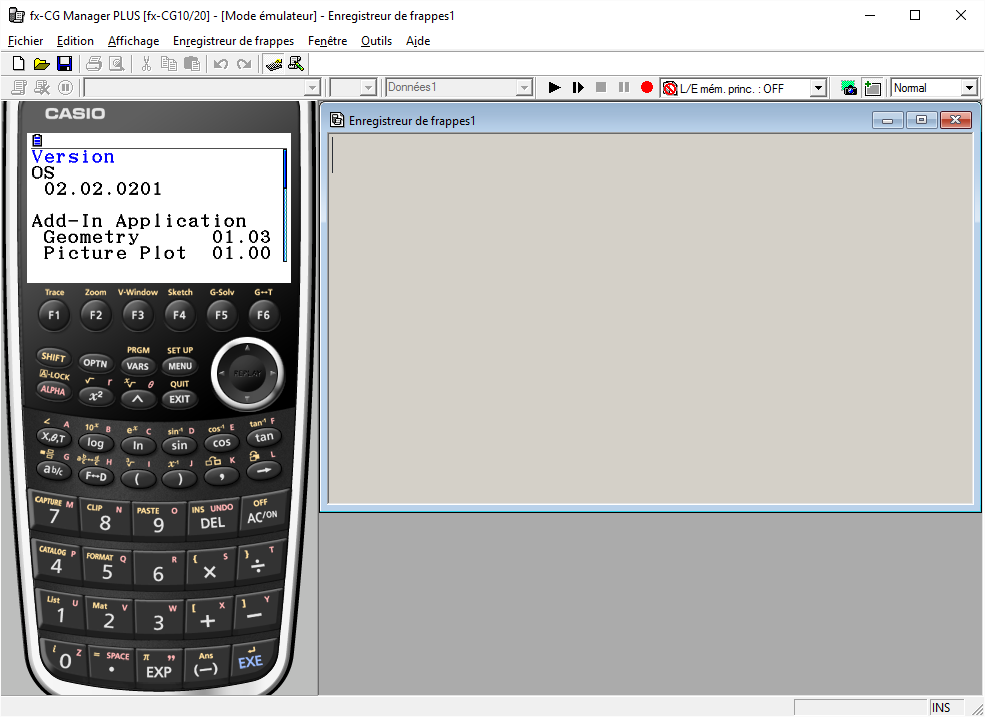Open the Affichage menu
This screenshot has height=717, width=985.
click(134, 41)
